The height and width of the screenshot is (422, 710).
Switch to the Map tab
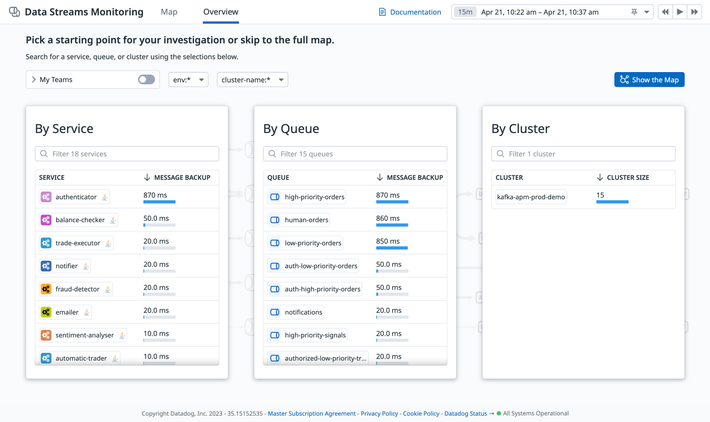point(169,12)
